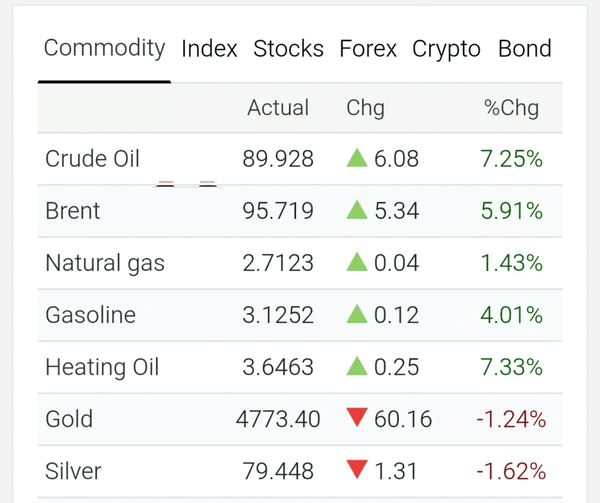Image resolution: width=600 pixels, height=503 pixels.
Task: Click the red down arrow for Silver
Action: pyautogui.click(x=357, y=469)
